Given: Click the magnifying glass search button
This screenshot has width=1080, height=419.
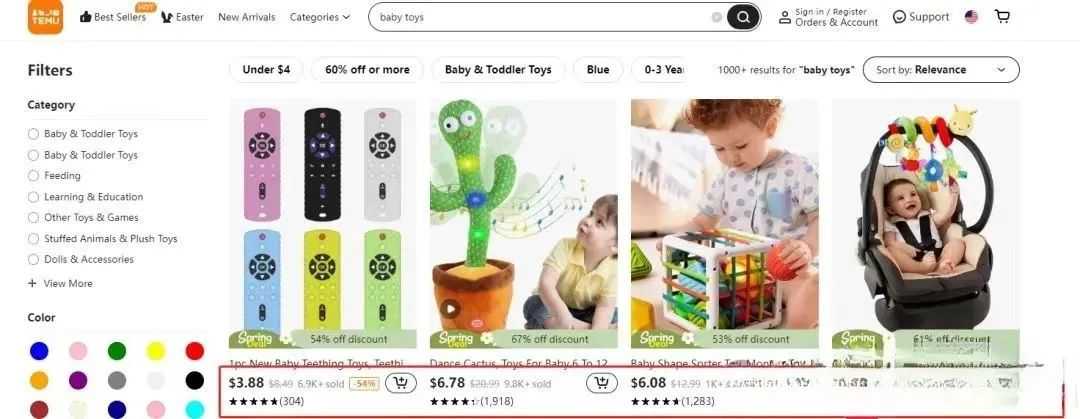Looking at the screenshot, I should tap(743, 17).
